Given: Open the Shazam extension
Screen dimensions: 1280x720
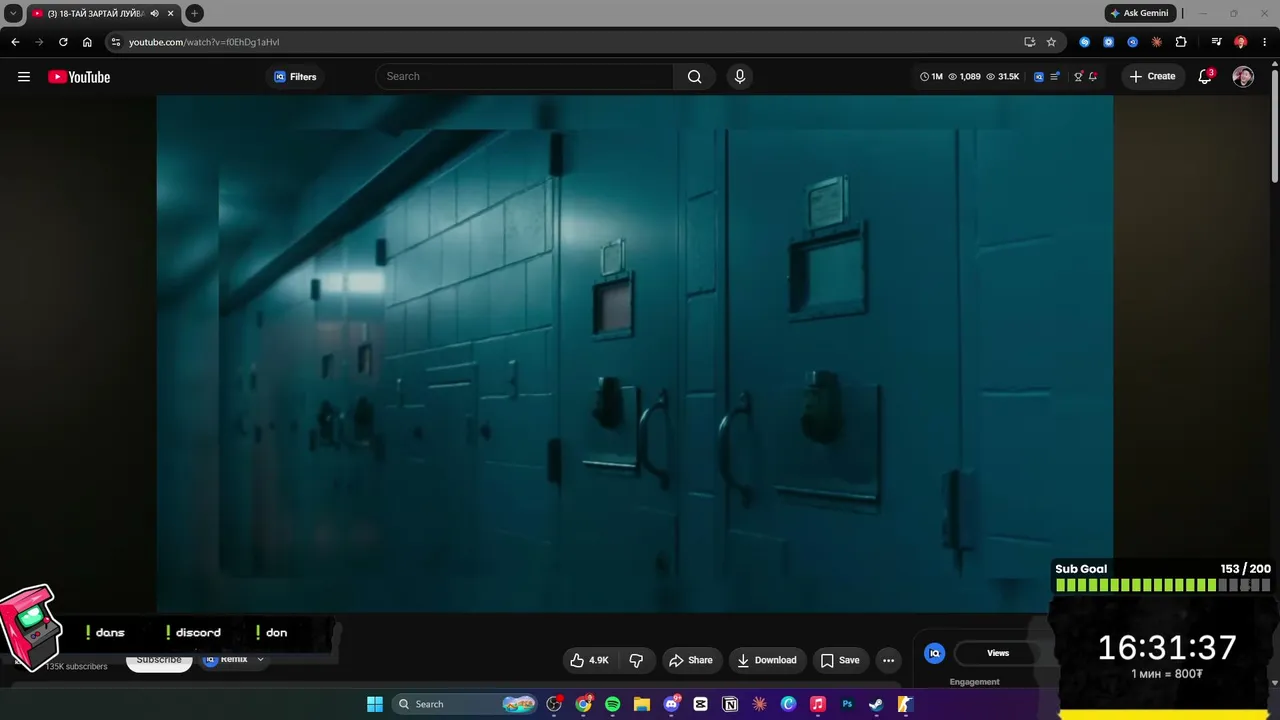Looking at the screenshot, I should pos(1085,42).
